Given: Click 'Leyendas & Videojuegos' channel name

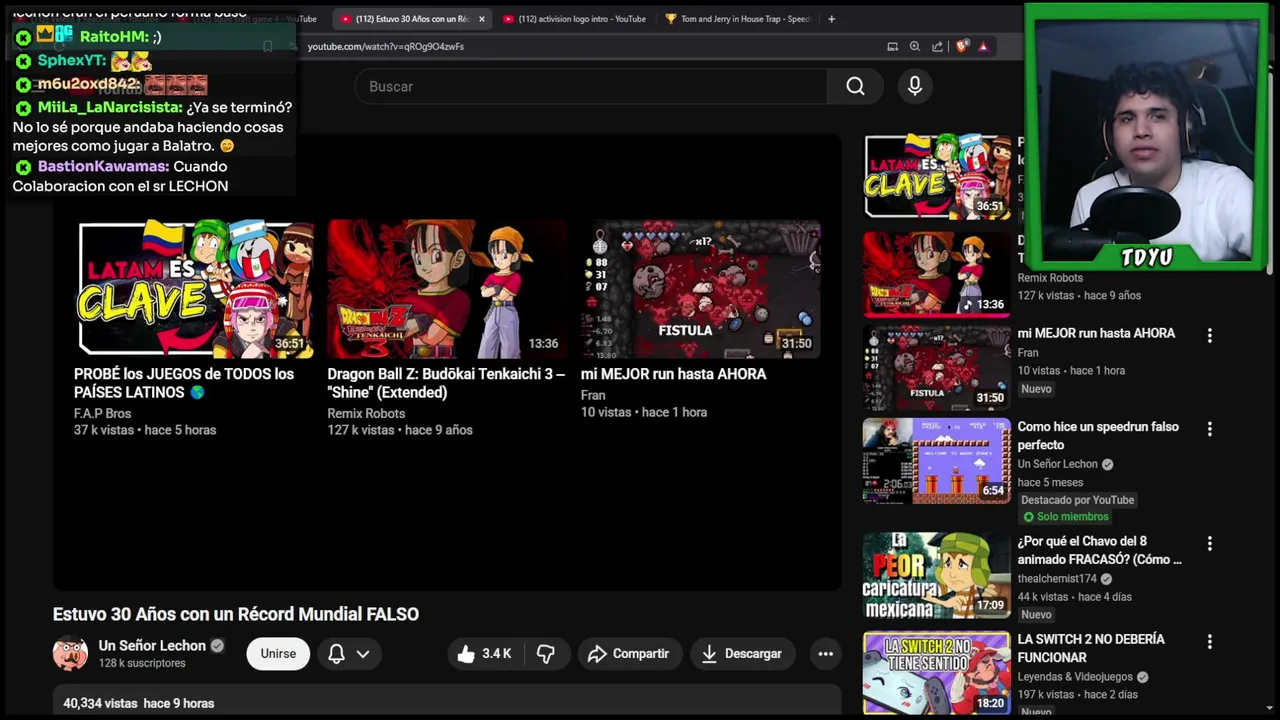Looking at the screenshot, I should 1075,677.
